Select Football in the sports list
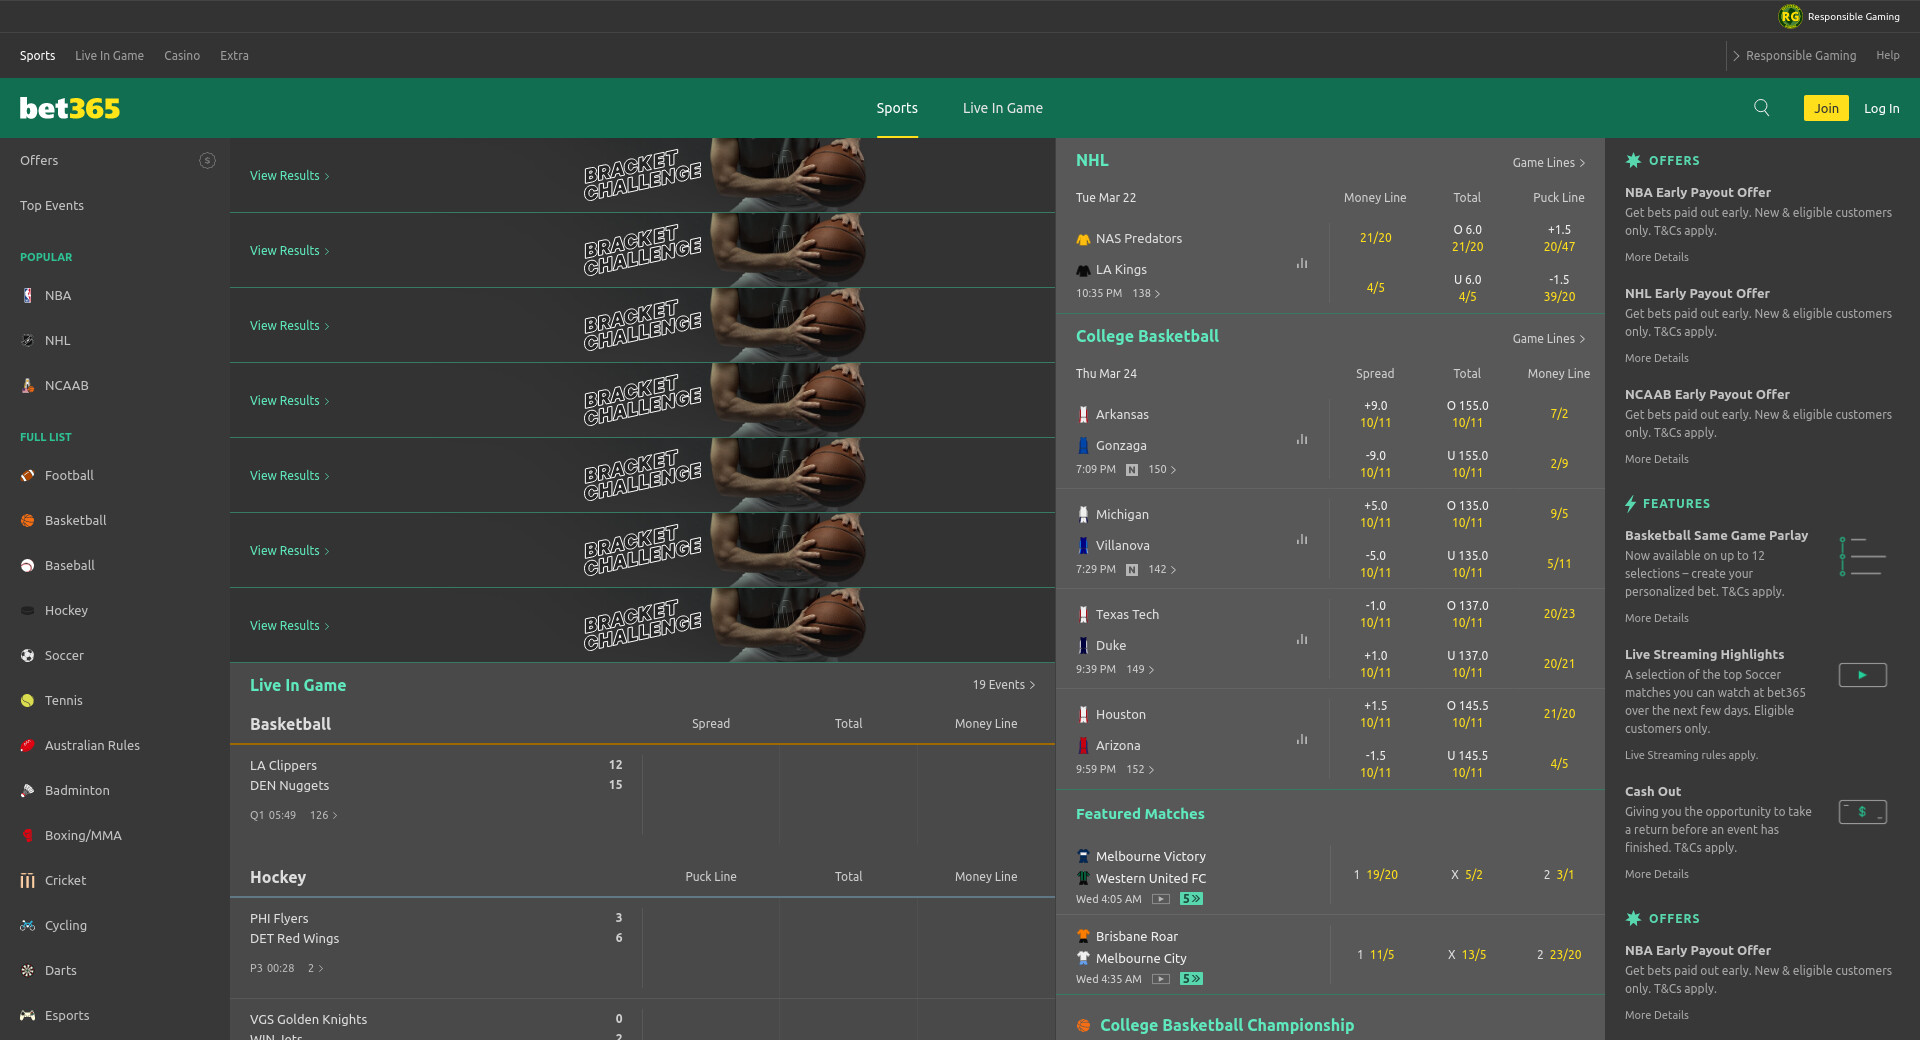This screenshot has width=1920, height=1040. 69,476
